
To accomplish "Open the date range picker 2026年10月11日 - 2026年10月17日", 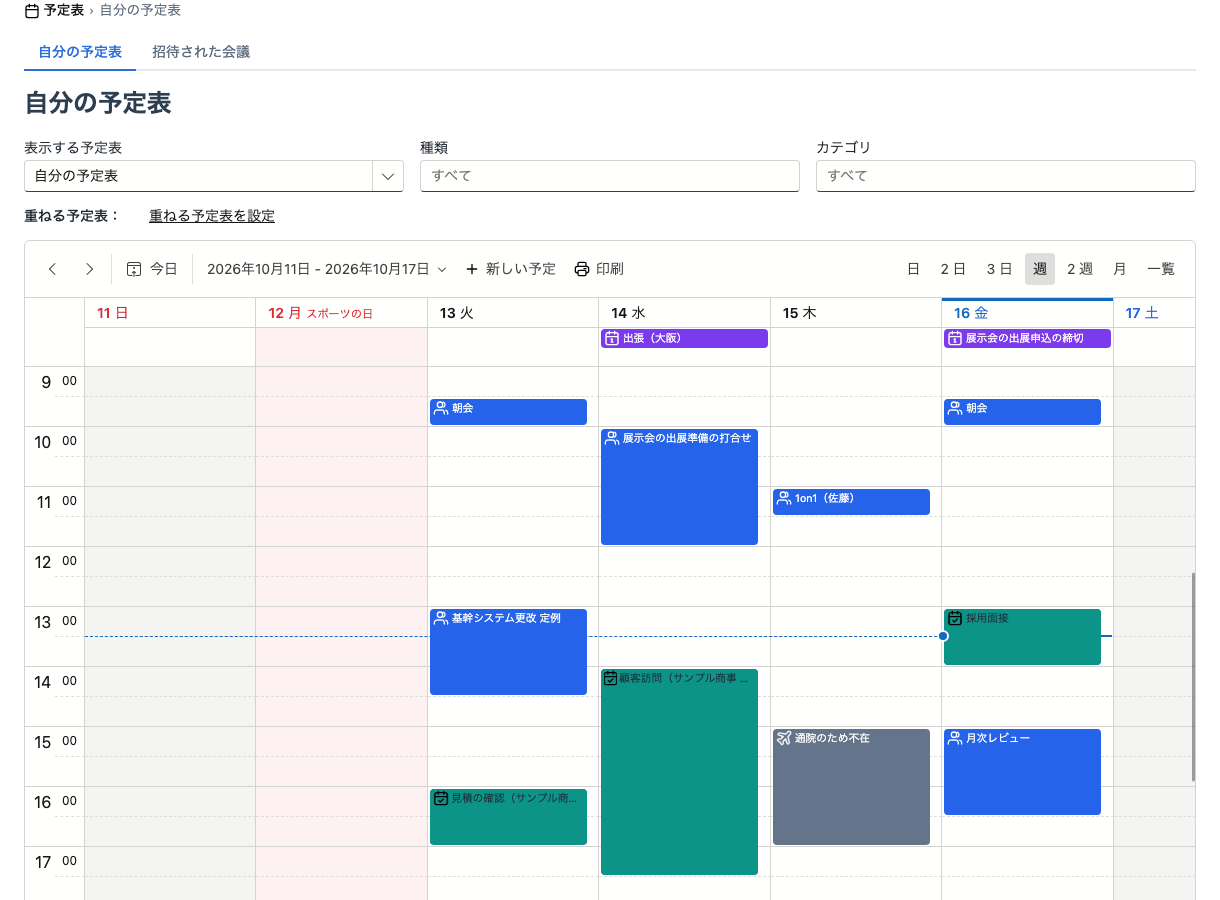I will coord(327,269).
